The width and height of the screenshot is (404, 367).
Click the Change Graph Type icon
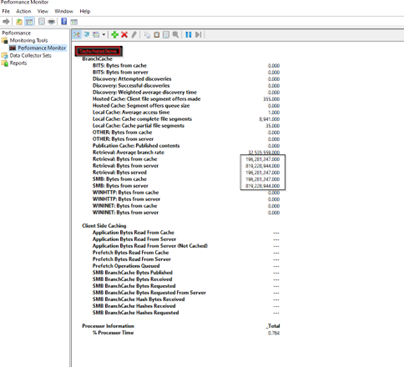point(96,34)
